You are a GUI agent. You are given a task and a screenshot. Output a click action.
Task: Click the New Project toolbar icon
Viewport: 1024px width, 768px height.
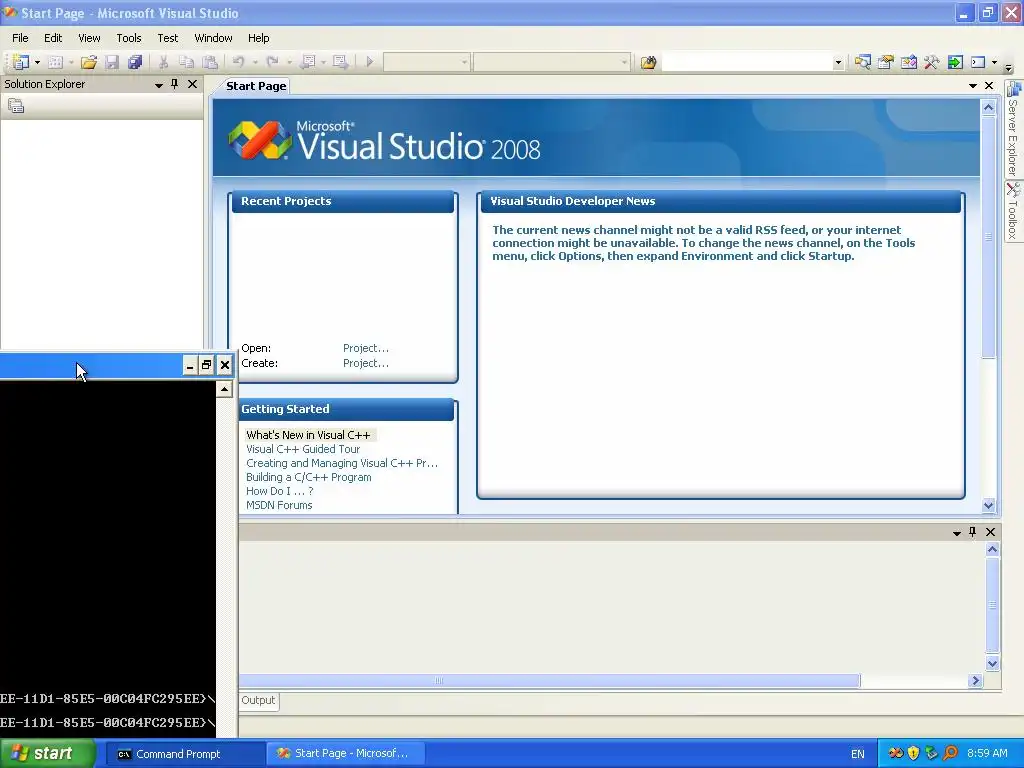coord(21,62)
